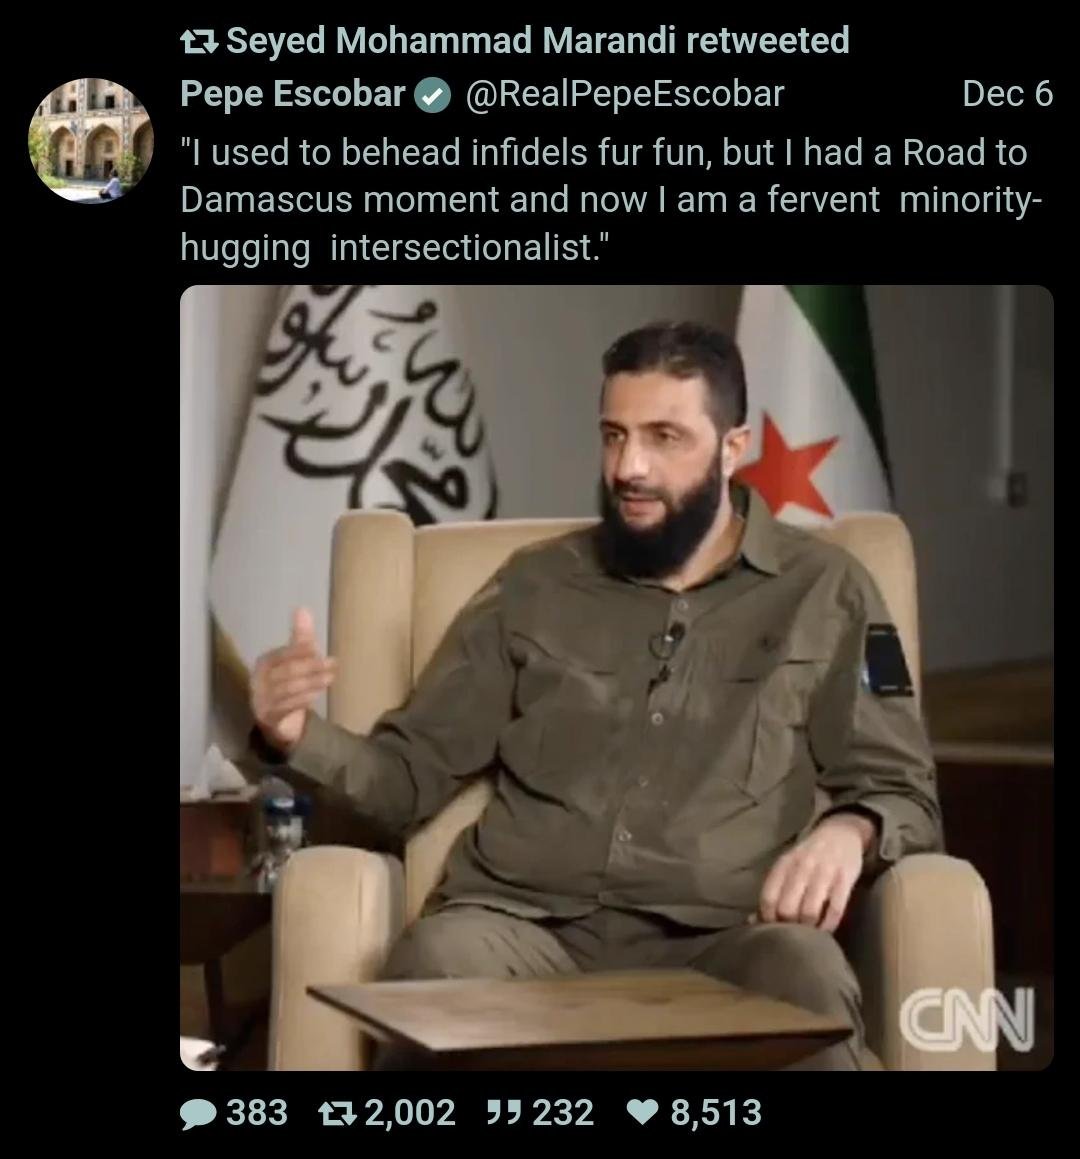
Task: Open the @RealPepeEscobar handle
Action: (x=624, y=95)
